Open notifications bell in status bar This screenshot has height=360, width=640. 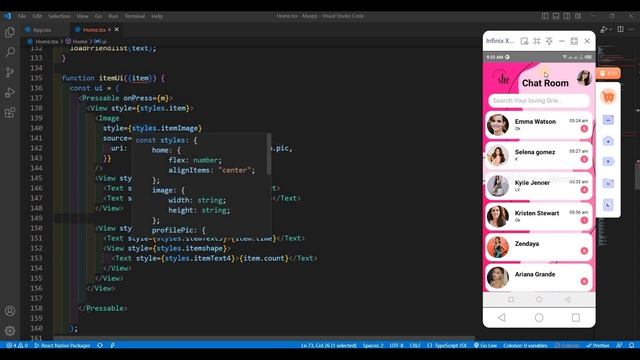pyautogui.click(x=632, y=345)
